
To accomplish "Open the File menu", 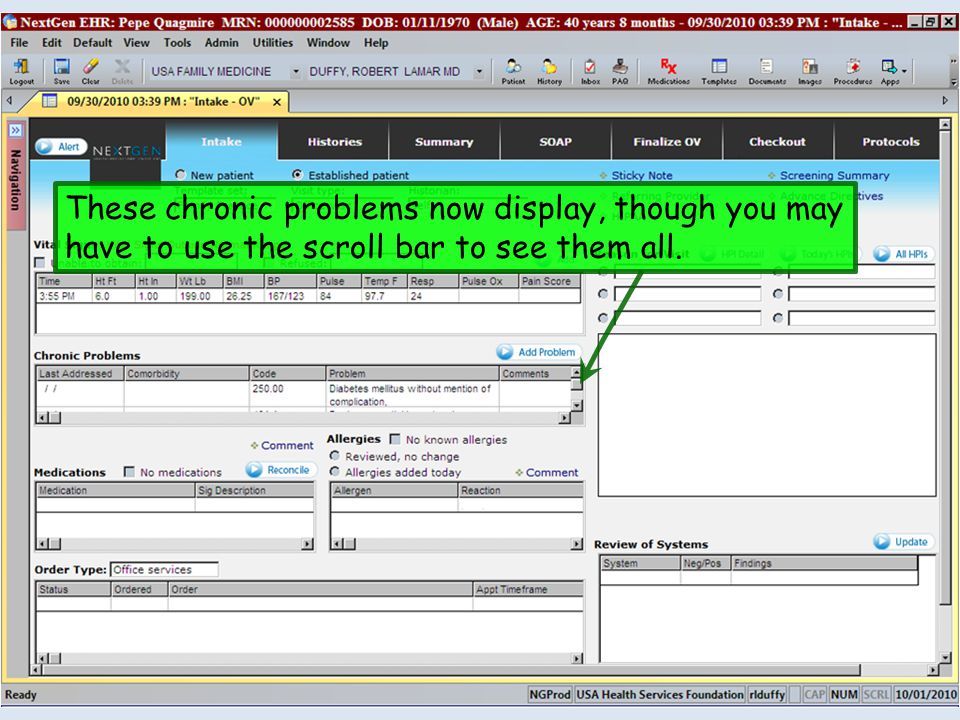I will 19,42.
